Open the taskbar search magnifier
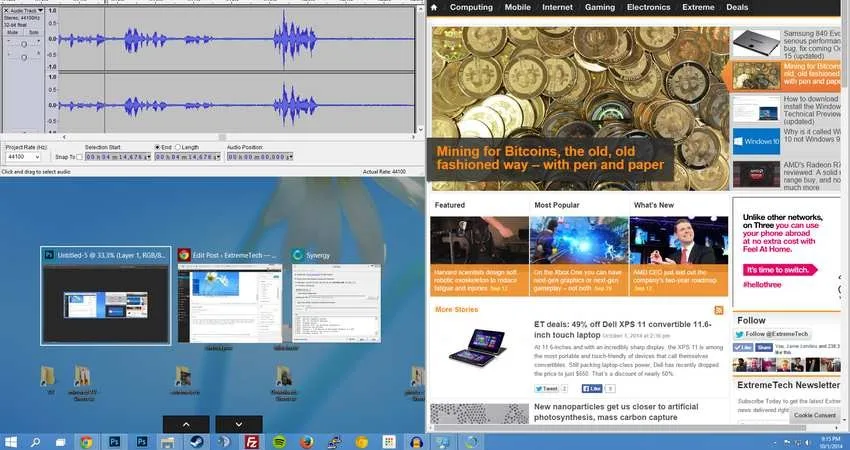This screenshot has height=450, width=850. tap(35, 442)
